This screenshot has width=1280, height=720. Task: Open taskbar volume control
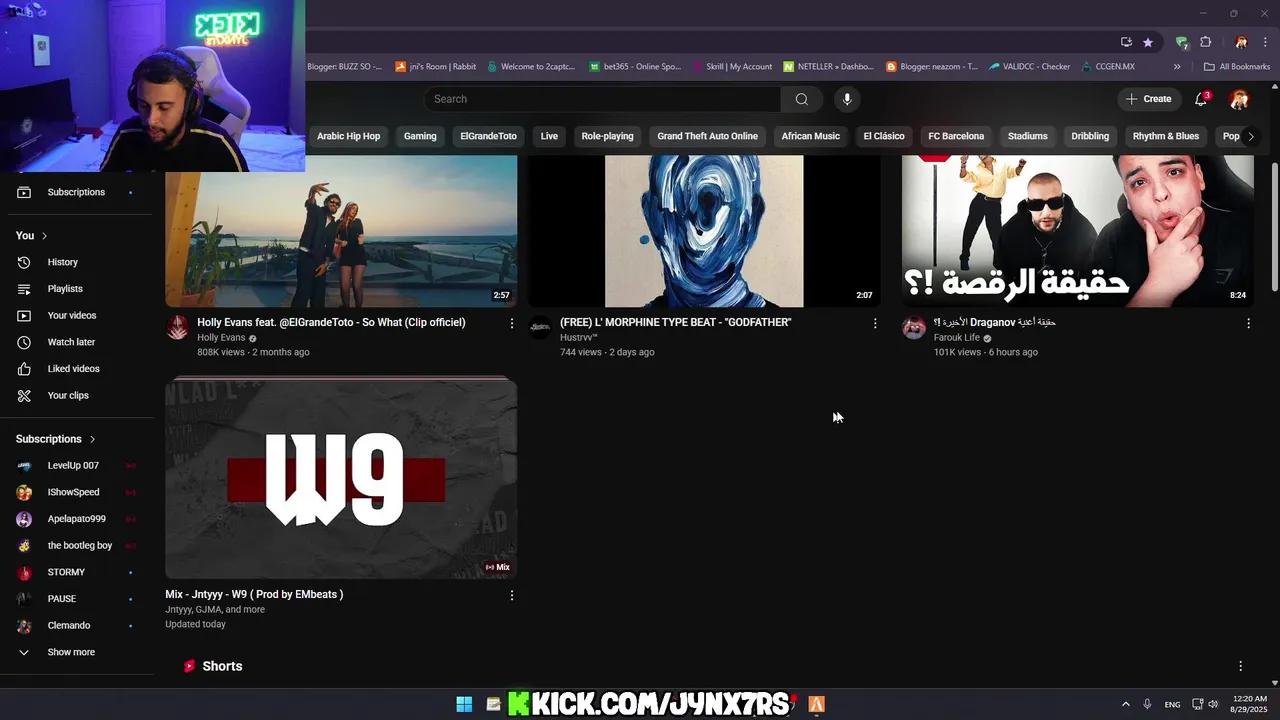click(x=1213, y=704)
